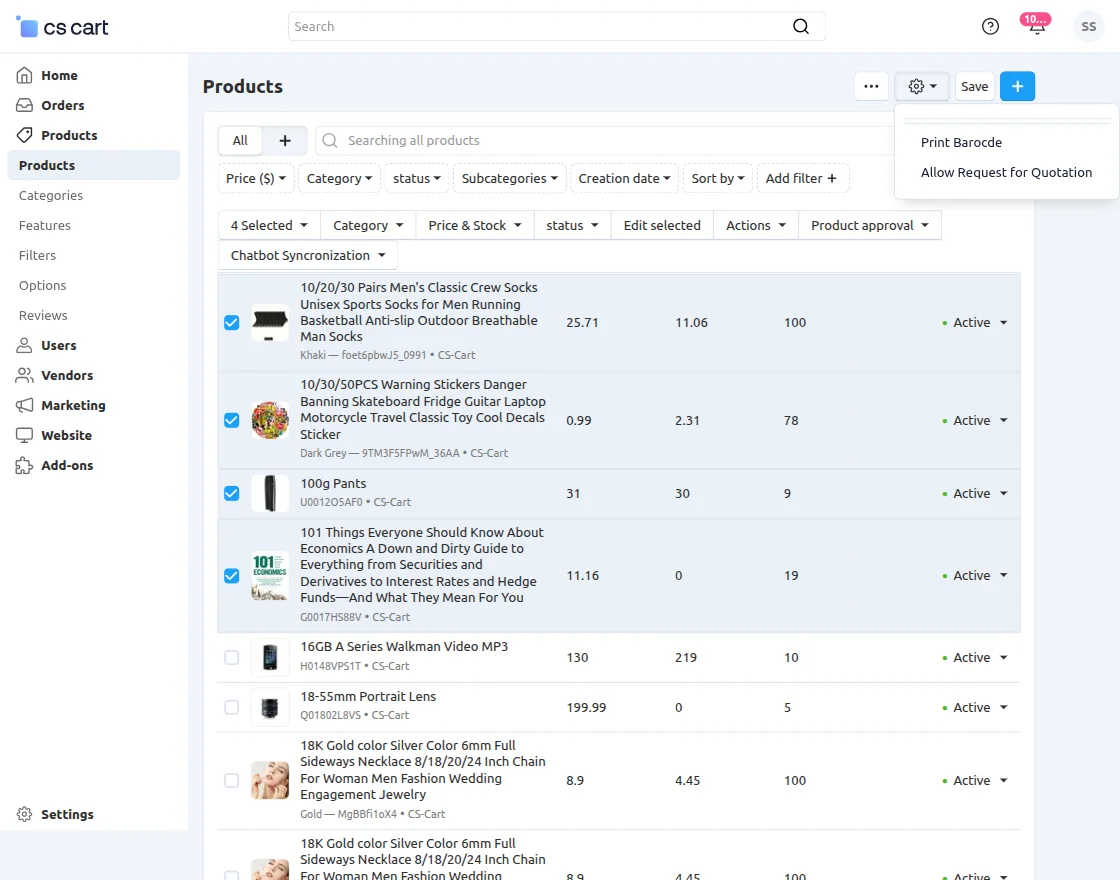Click the search magnifier icon in top bar
The image size is (1120, 880).
coord(801,27)
